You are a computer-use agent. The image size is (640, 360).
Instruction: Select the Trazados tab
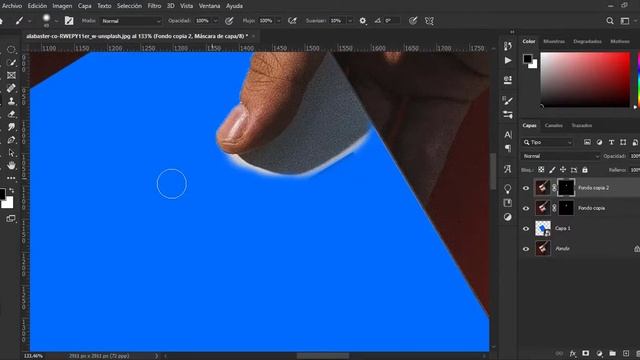582,126
